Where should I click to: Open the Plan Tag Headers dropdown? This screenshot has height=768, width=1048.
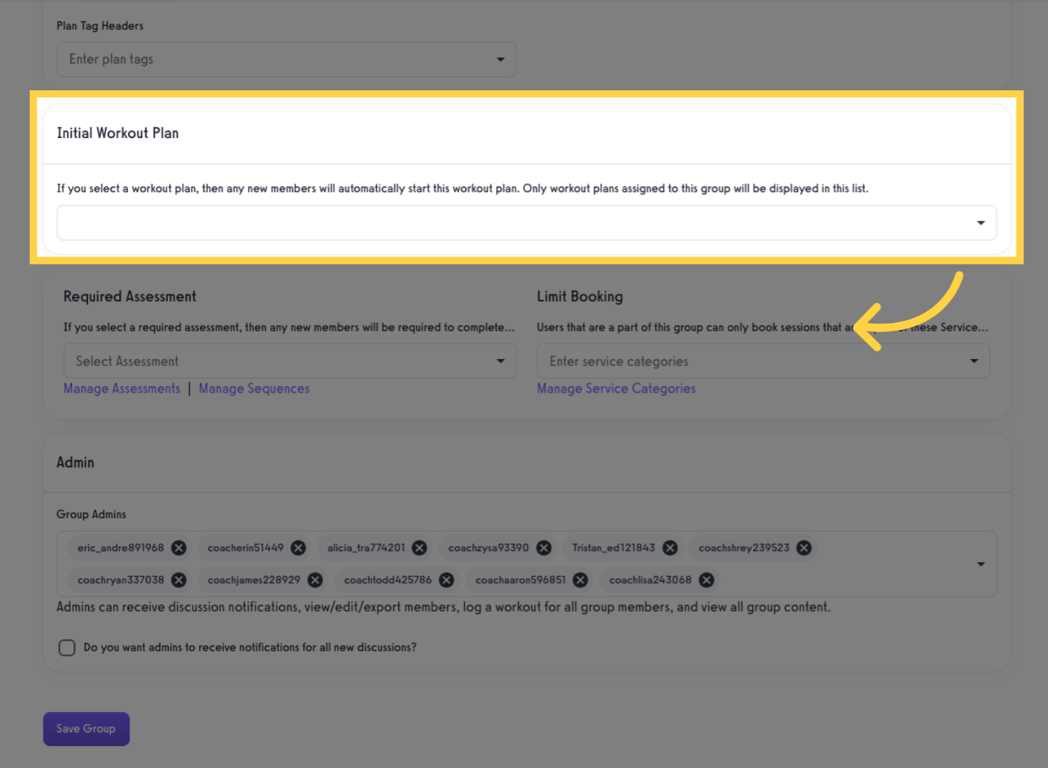(500, 59)
